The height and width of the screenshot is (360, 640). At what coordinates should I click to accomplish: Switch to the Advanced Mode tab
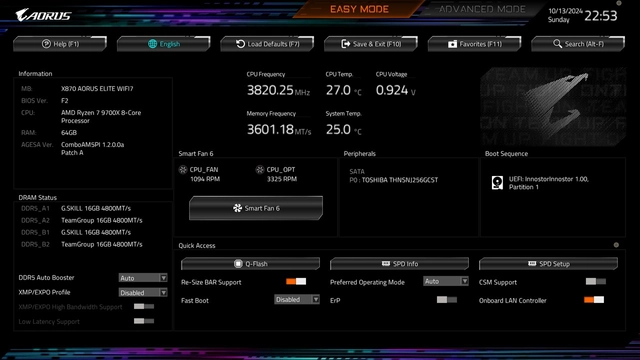pos(482,9)
